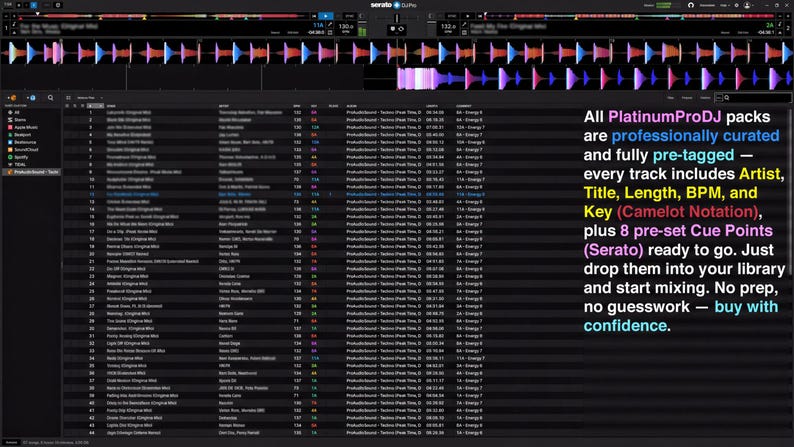Open the Stems crate in sidebar
This screenshot has height=447, width=794.
19,120
